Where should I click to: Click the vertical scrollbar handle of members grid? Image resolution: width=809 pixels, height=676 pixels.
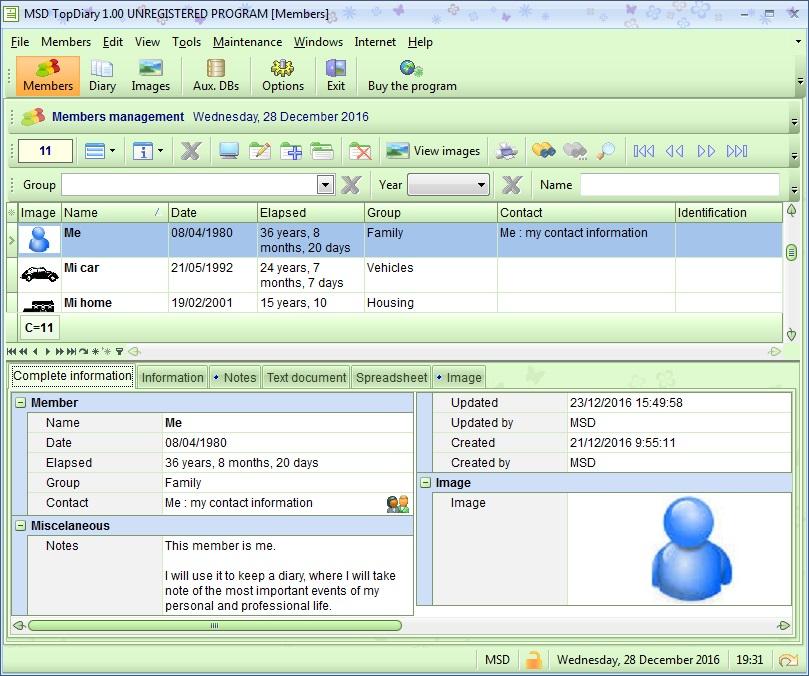click(x=791, y=252)
